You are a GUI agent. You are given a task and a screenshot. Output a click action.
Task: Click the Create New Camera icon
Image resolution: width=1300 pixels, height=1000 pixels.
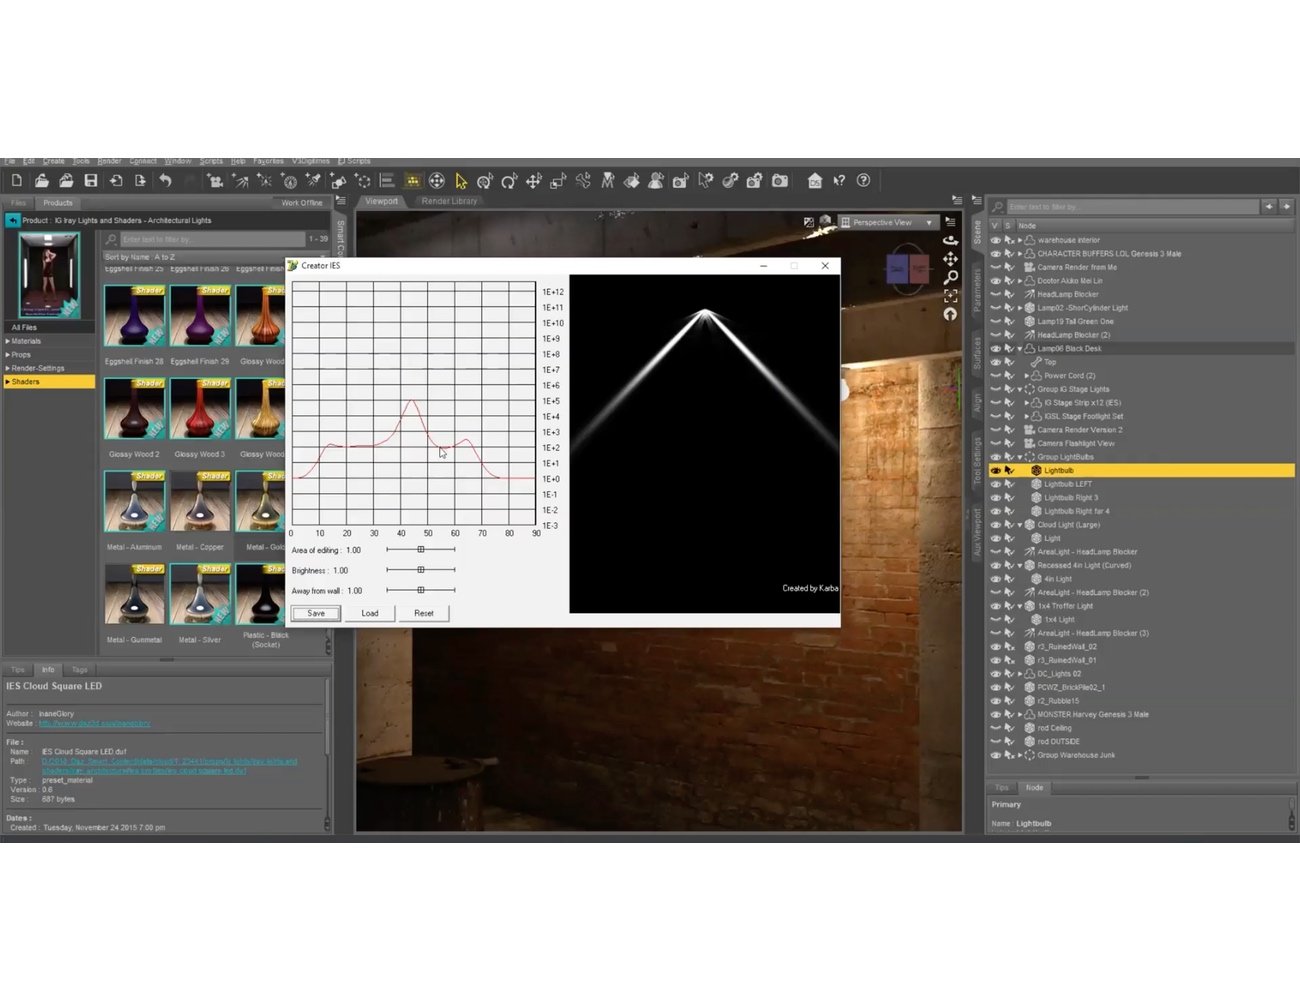coord(215,181)
